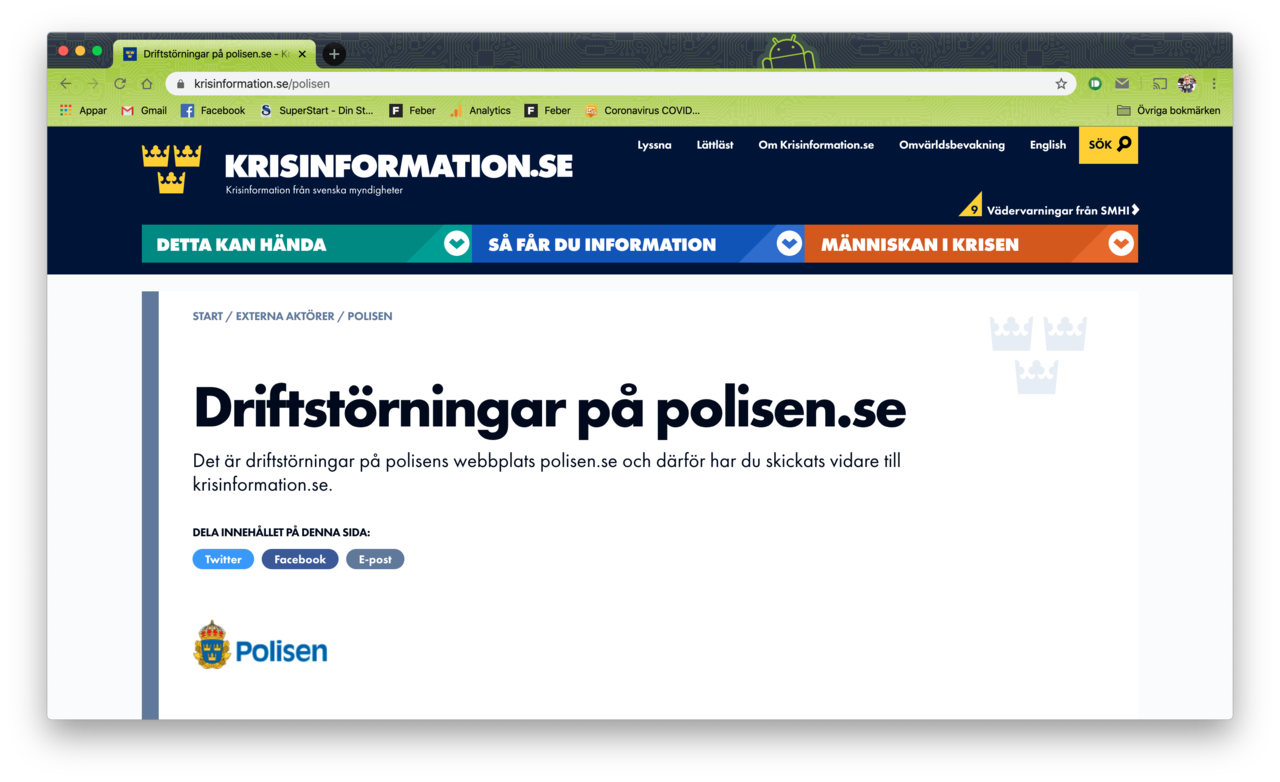Share the page on Twitter

coord(223,559)
